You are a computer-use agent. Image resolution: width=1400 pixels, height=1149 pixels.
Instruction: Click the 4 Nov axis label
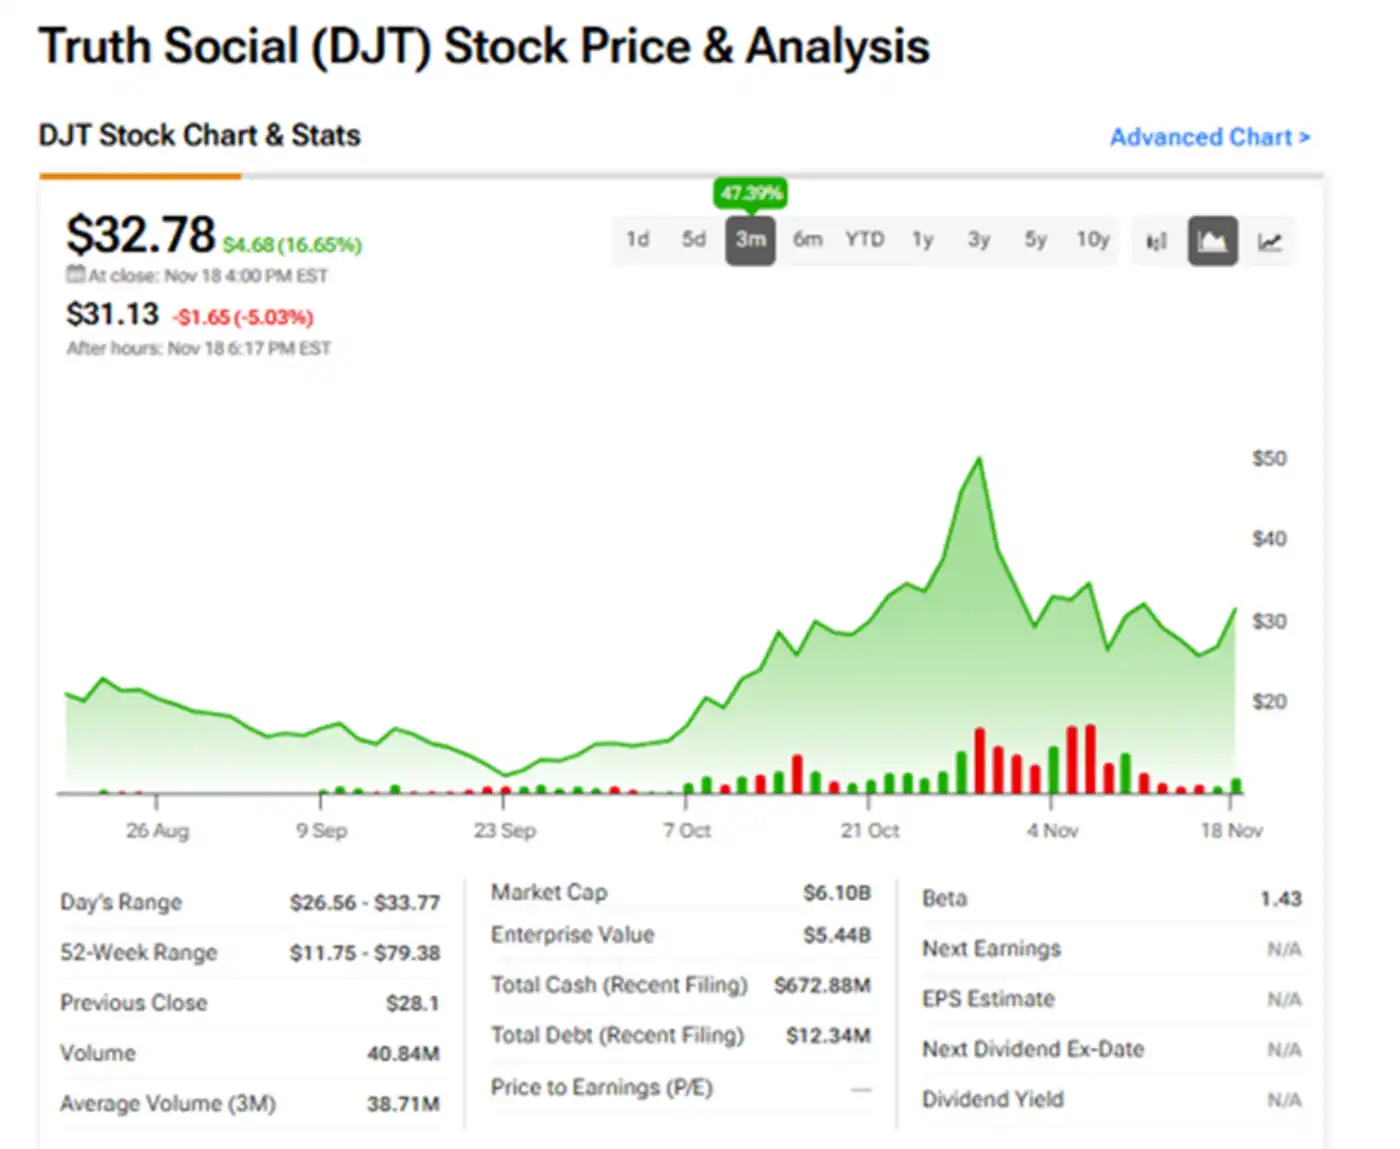click(x=1052, y=830)
